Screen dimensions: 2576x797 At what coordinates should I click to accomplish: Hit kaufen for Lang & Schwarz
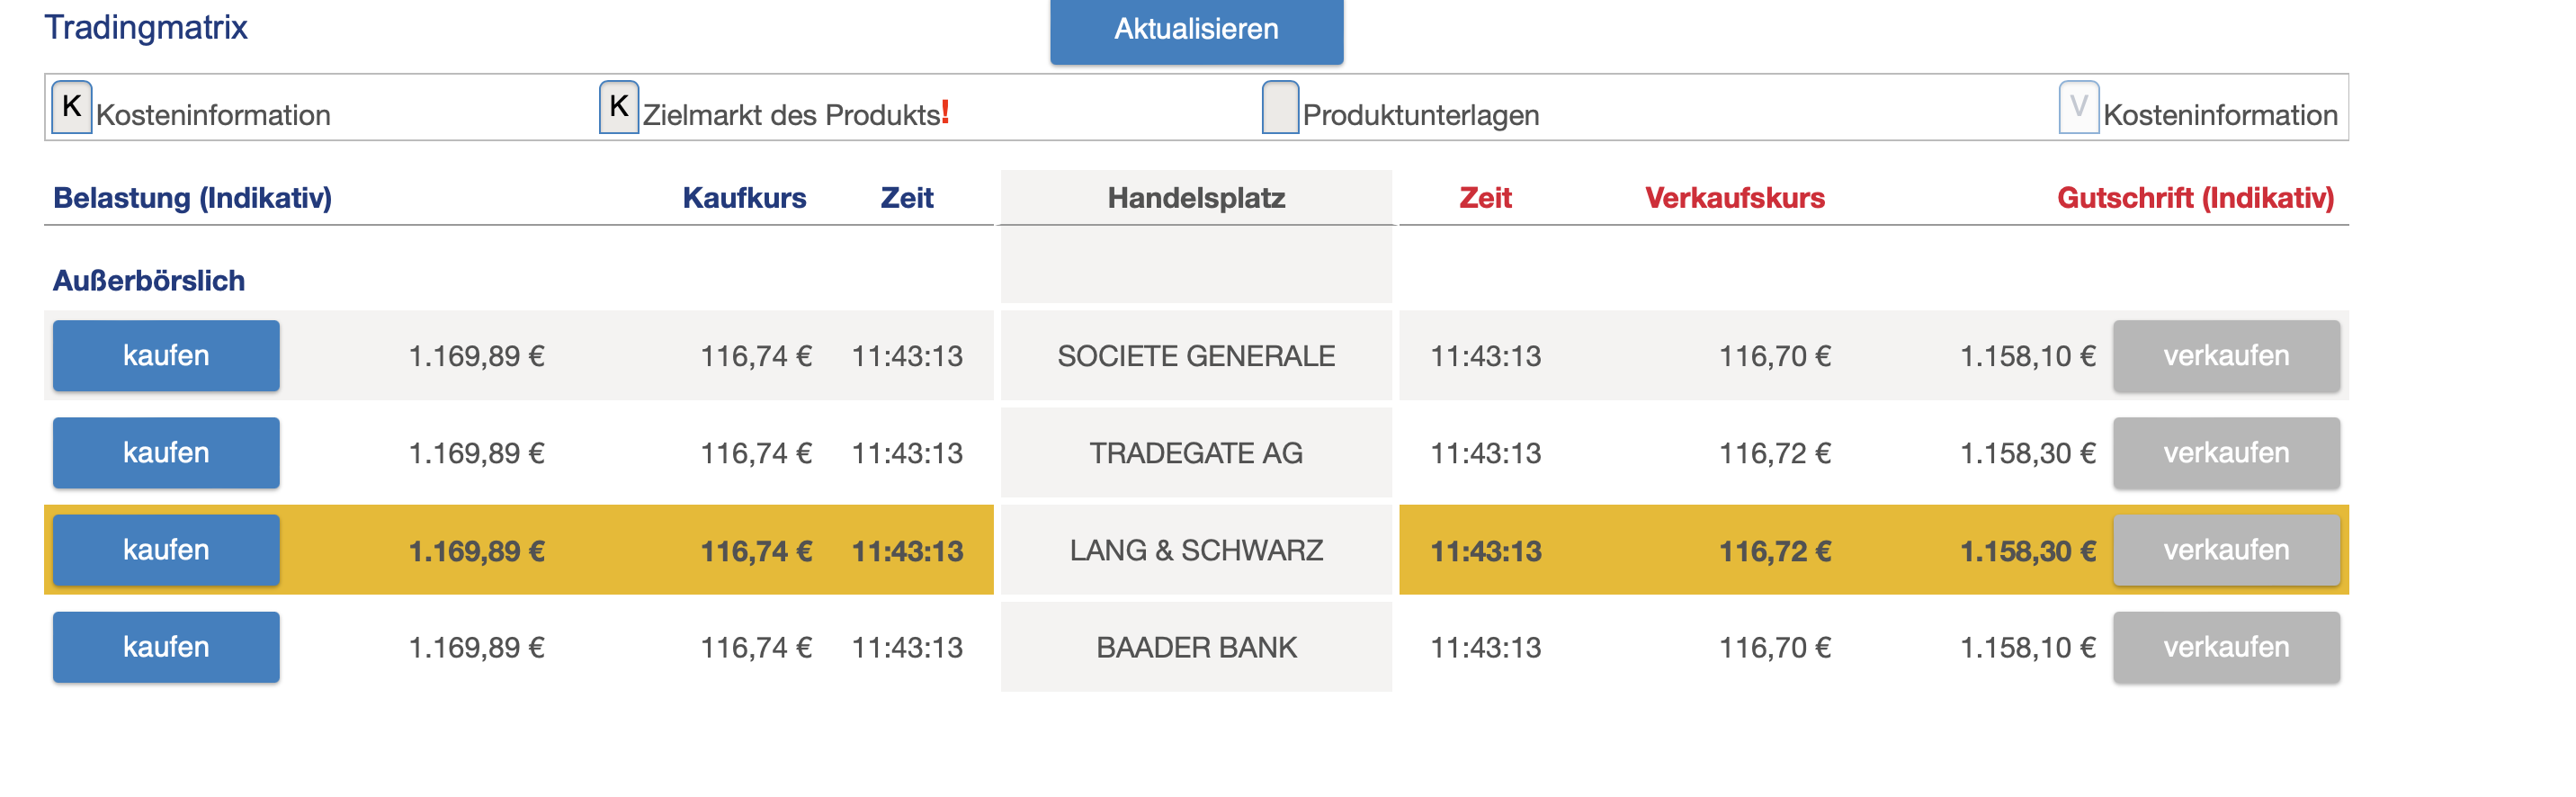click(166, 550)
